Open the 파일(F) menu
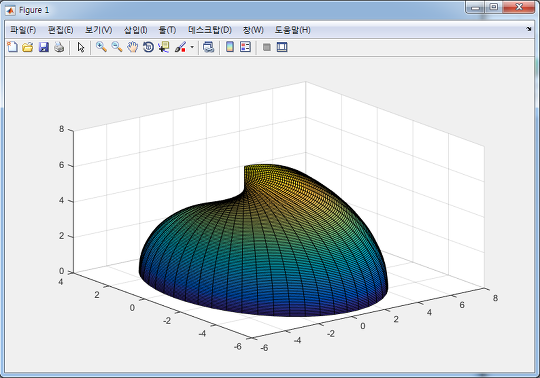Image resolution: width=540 pixels, height=378 pixels. click(23, 30)
